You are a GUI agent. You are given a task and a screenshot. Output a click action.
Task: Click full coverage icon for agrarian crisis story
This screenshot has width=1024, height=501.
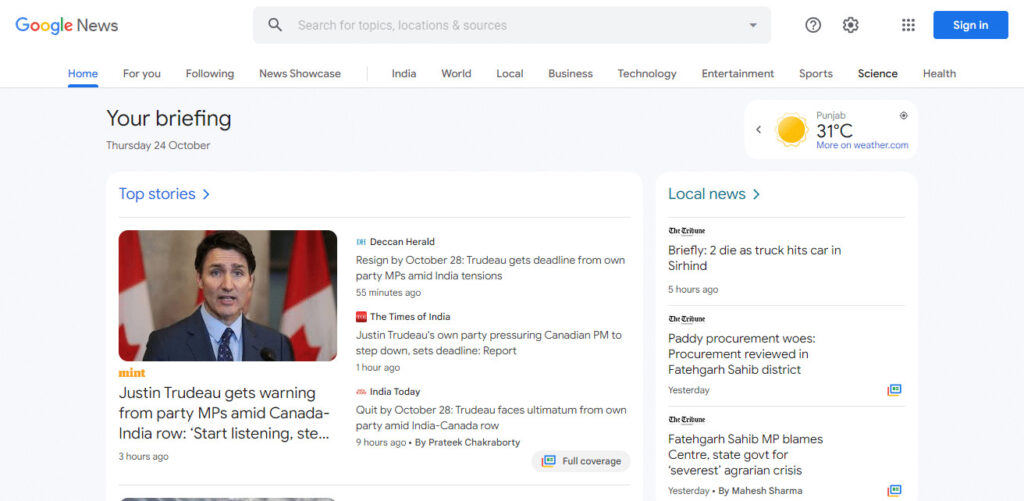pyautogui.click(x=894, y=491)
